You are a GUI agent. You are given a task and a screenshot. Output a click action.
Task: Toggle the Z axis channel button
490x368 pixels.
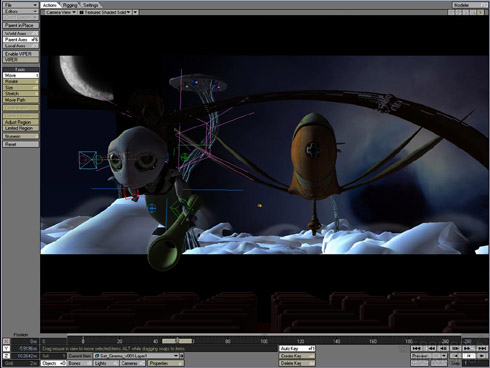[6, 356]
